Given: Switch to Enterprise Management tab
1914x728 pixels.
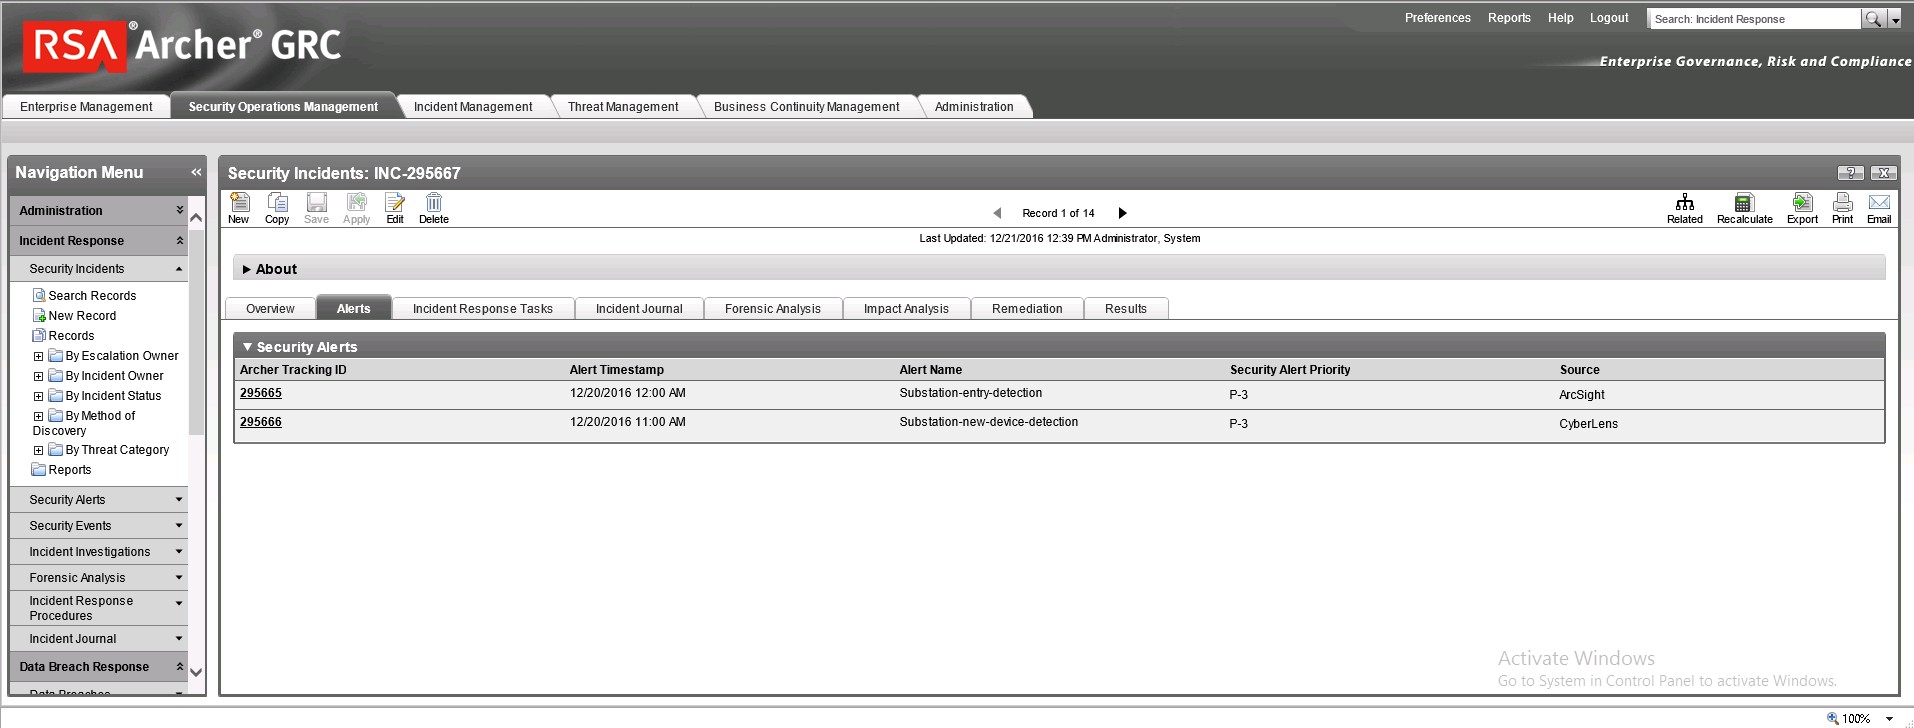Looking at the screenshot, I should pyautogui.click(x=86, y=107).
